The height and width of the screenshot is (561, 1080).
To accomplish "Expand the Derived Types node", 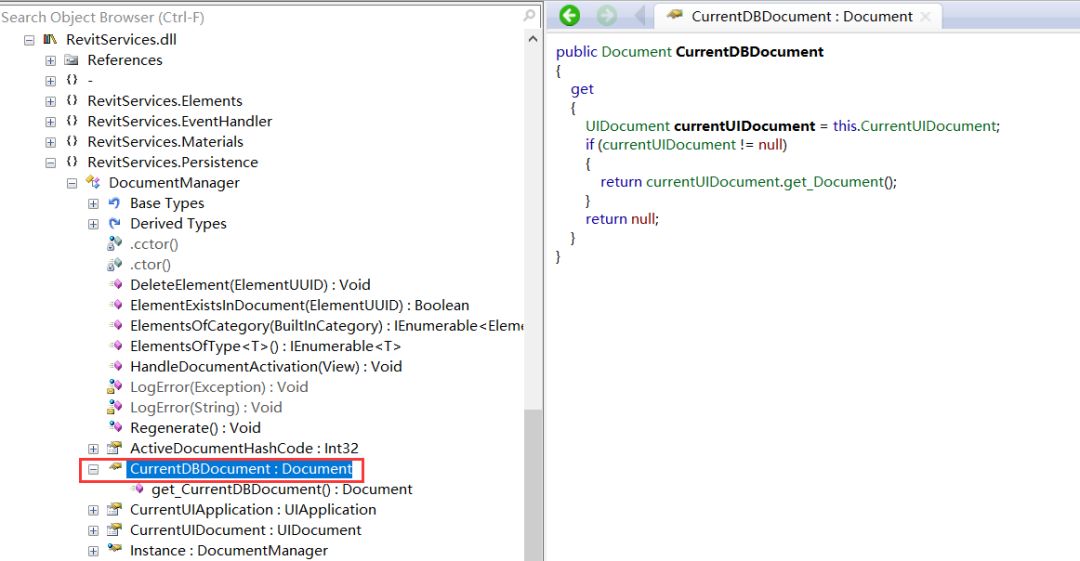I will click(x=93, y=224).
